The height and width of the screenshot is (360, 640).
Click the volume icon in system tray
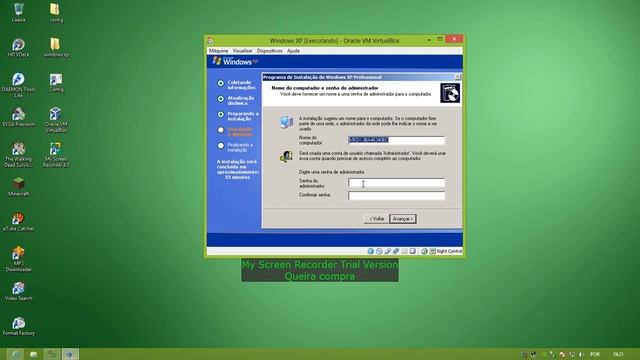pos(581,354)
